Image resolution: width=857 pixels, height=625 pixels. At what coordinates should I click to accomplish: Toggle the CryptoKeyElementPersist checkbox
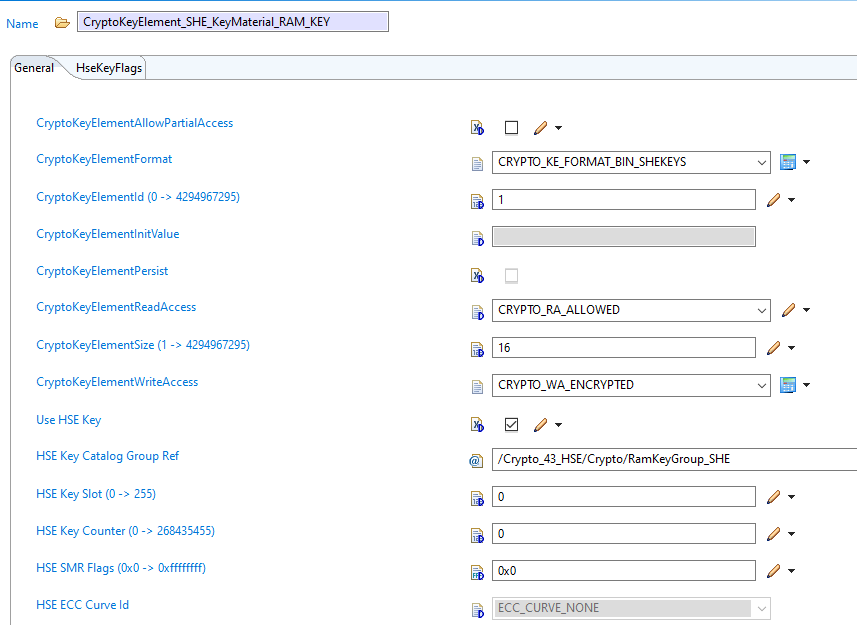click(x=511, y=275)
